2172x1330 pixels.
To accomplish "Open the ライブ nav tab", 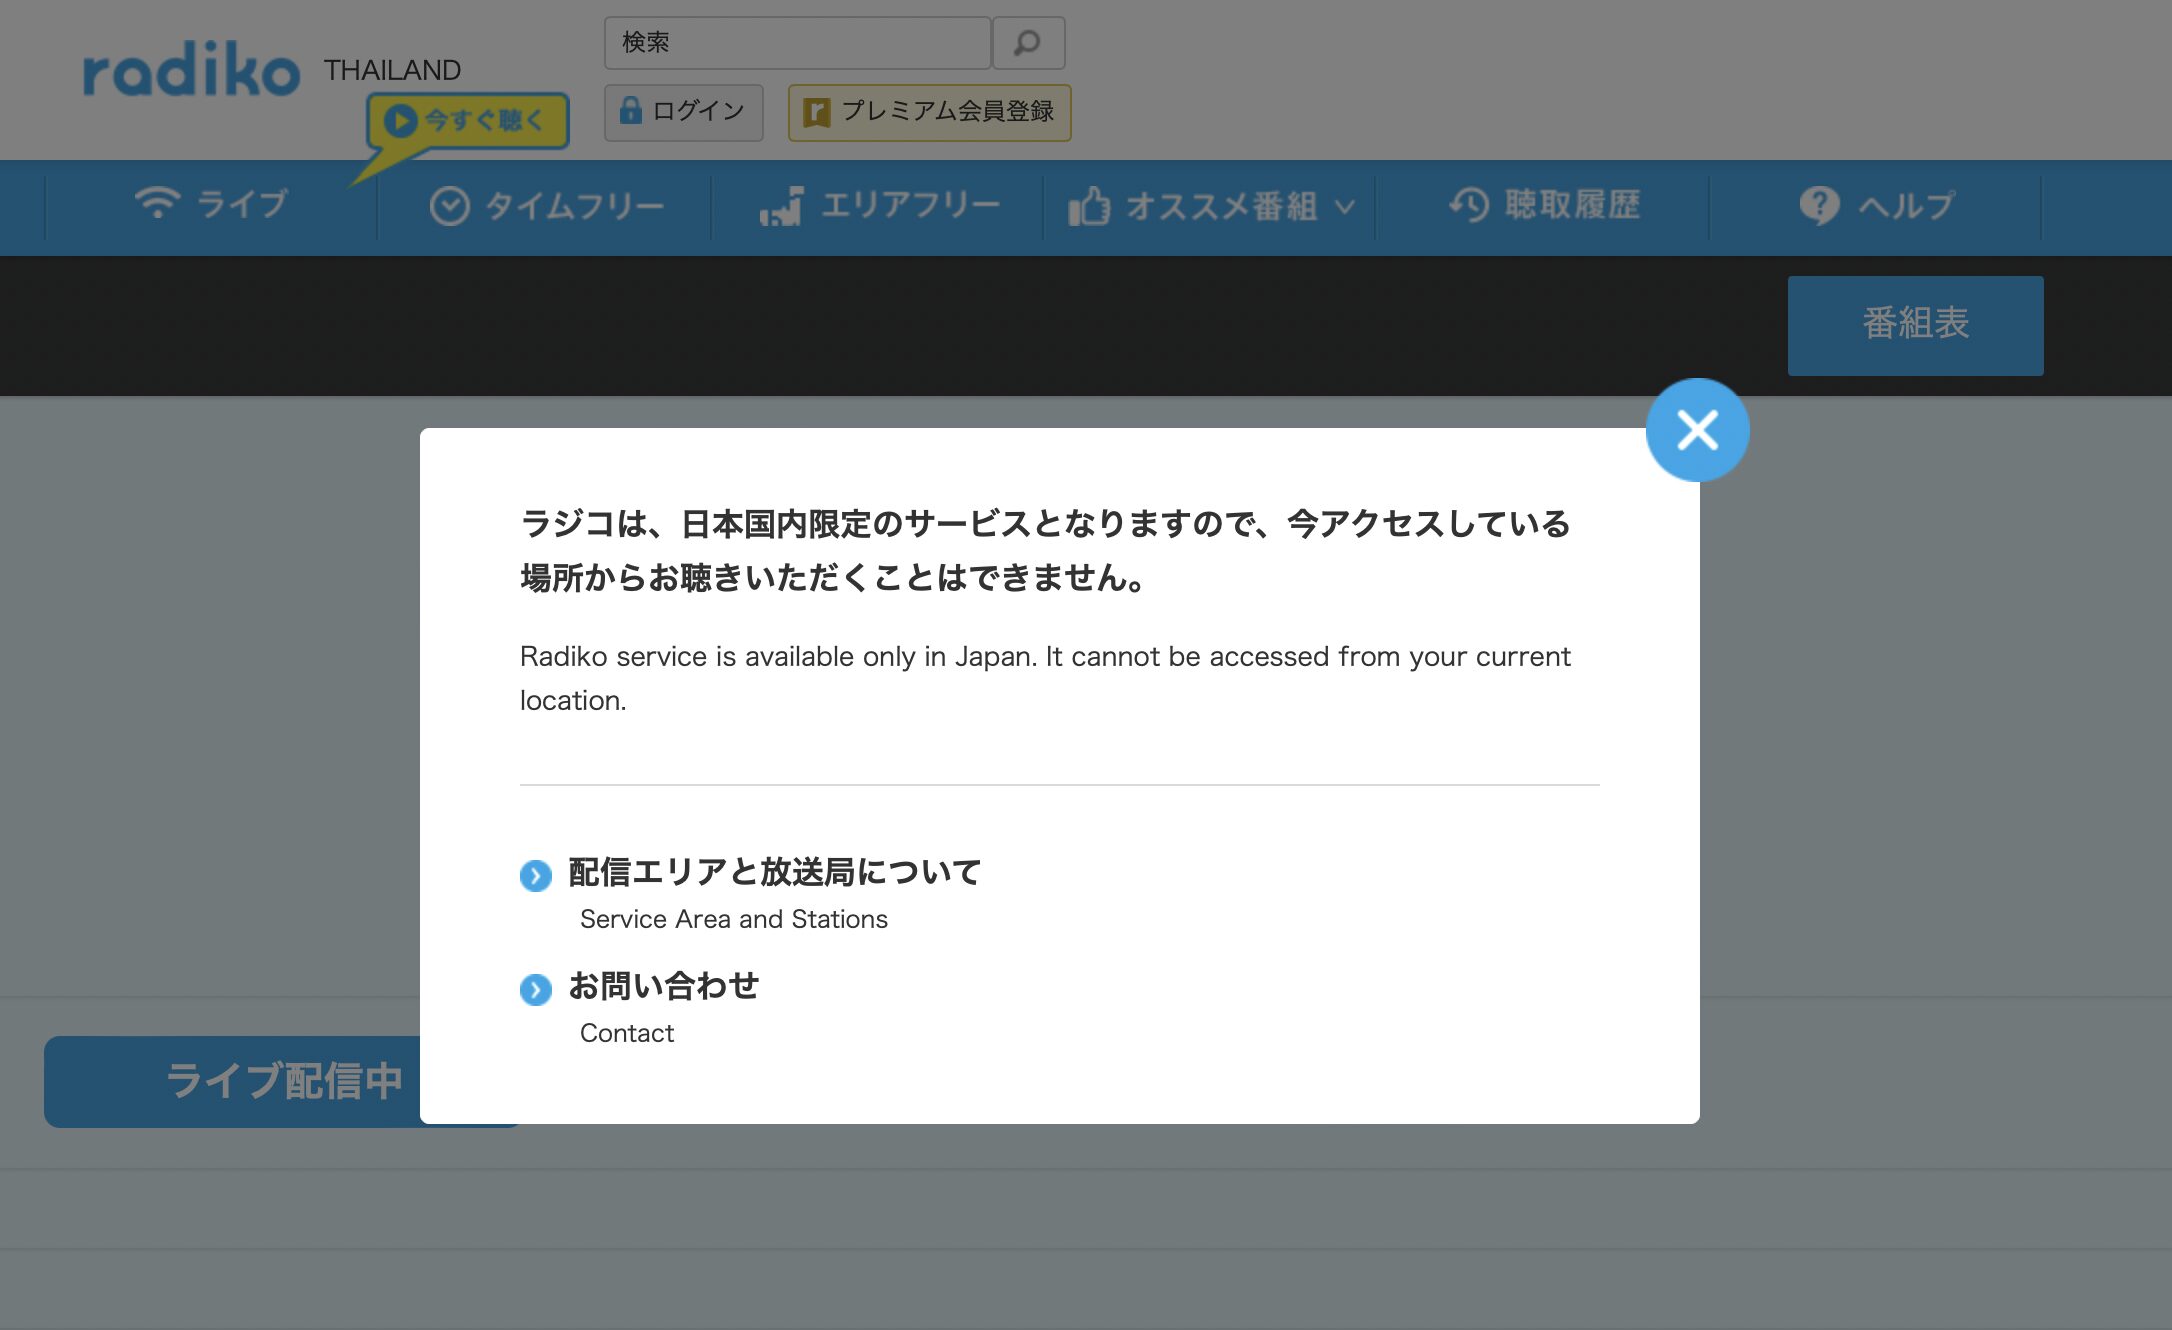I will tap(211, 205).
